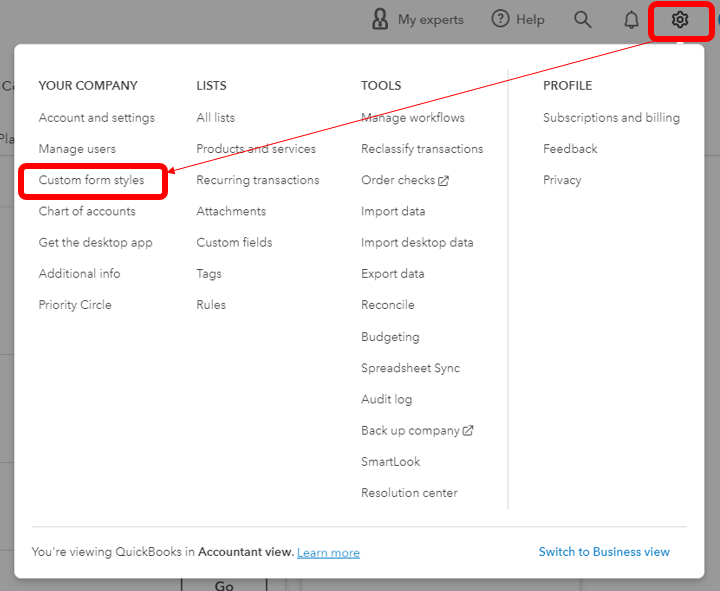Open Rules in Lists
This screenshot has height=591, width=720.
(211, 305)
